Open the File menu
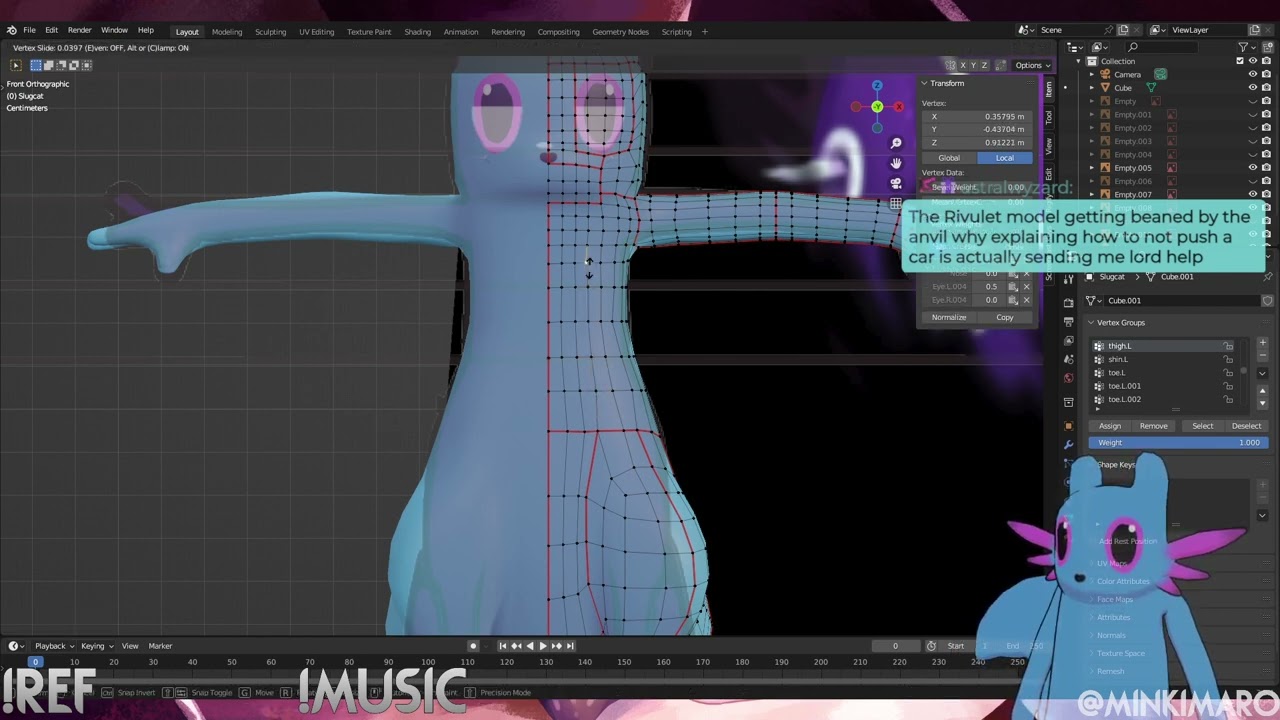This screenshot has height=720, width=1280. click(29, 31)
